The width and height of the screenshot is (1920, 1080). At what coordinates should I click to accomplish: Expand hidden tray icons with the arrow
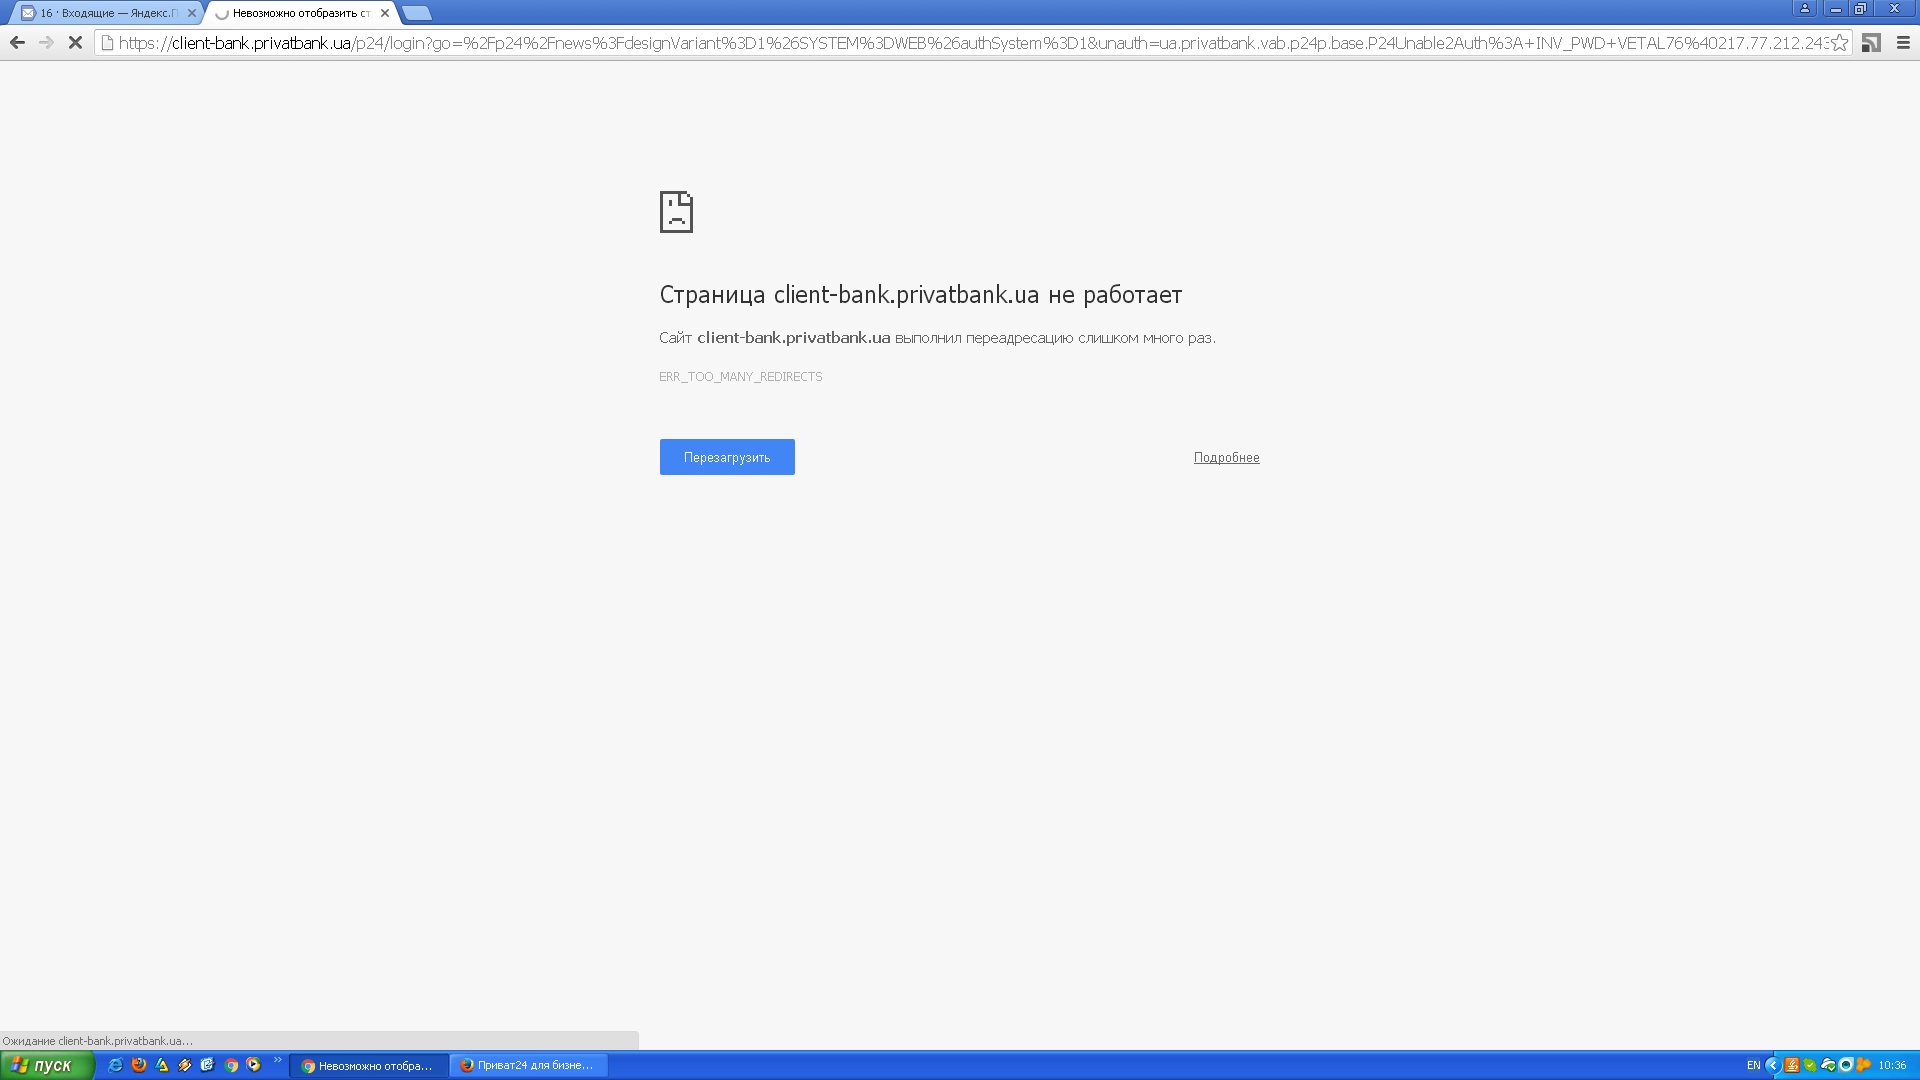(x=1772, y=1066)
